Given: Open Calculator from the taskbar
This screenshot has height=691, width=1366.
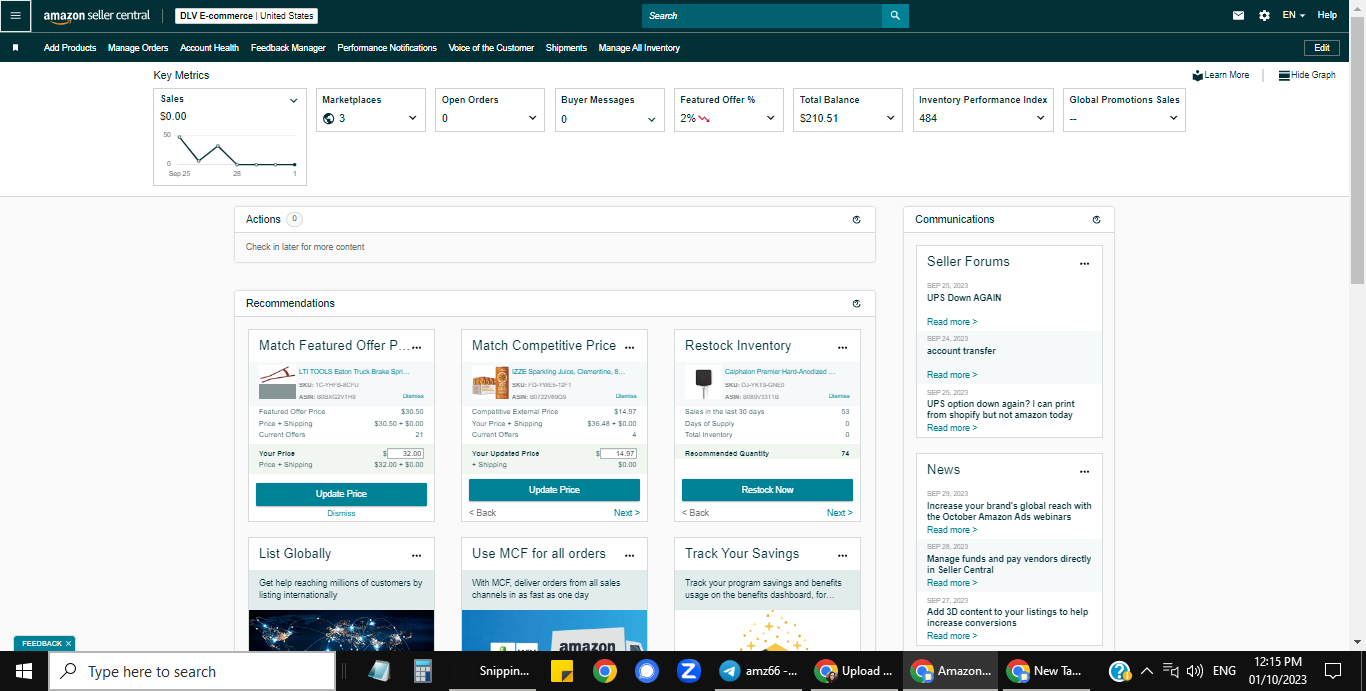Looking at the screenshot, I should pos(422,671).
